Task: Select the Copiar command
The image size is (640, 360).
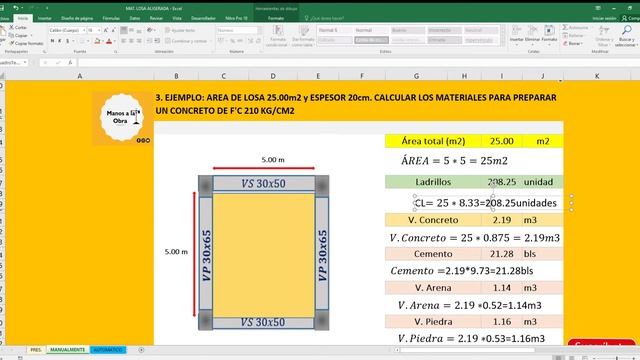Action: coord(18,36)
